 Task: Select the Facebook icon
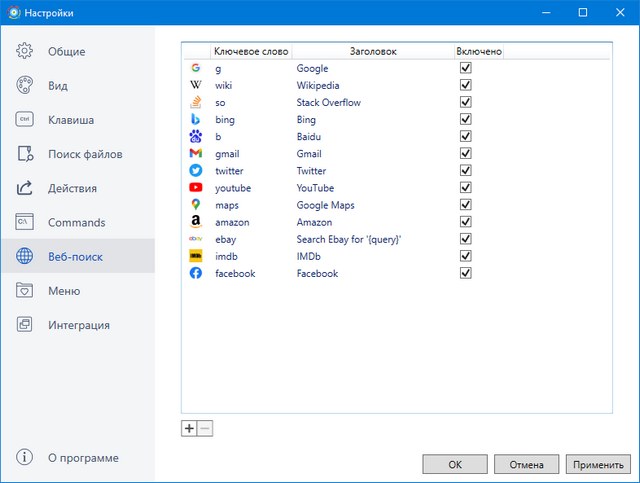[196, 273]
